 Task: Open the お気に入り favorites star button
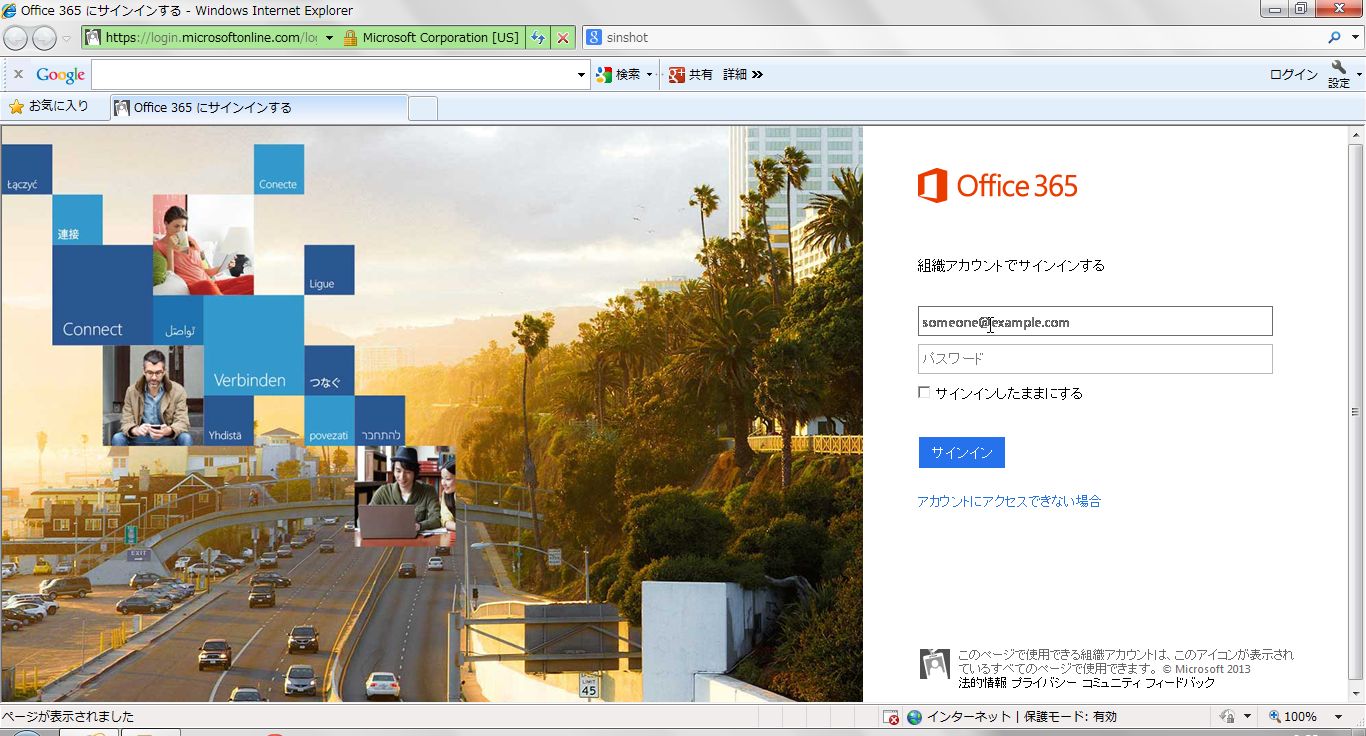click(x=48, y=106)
